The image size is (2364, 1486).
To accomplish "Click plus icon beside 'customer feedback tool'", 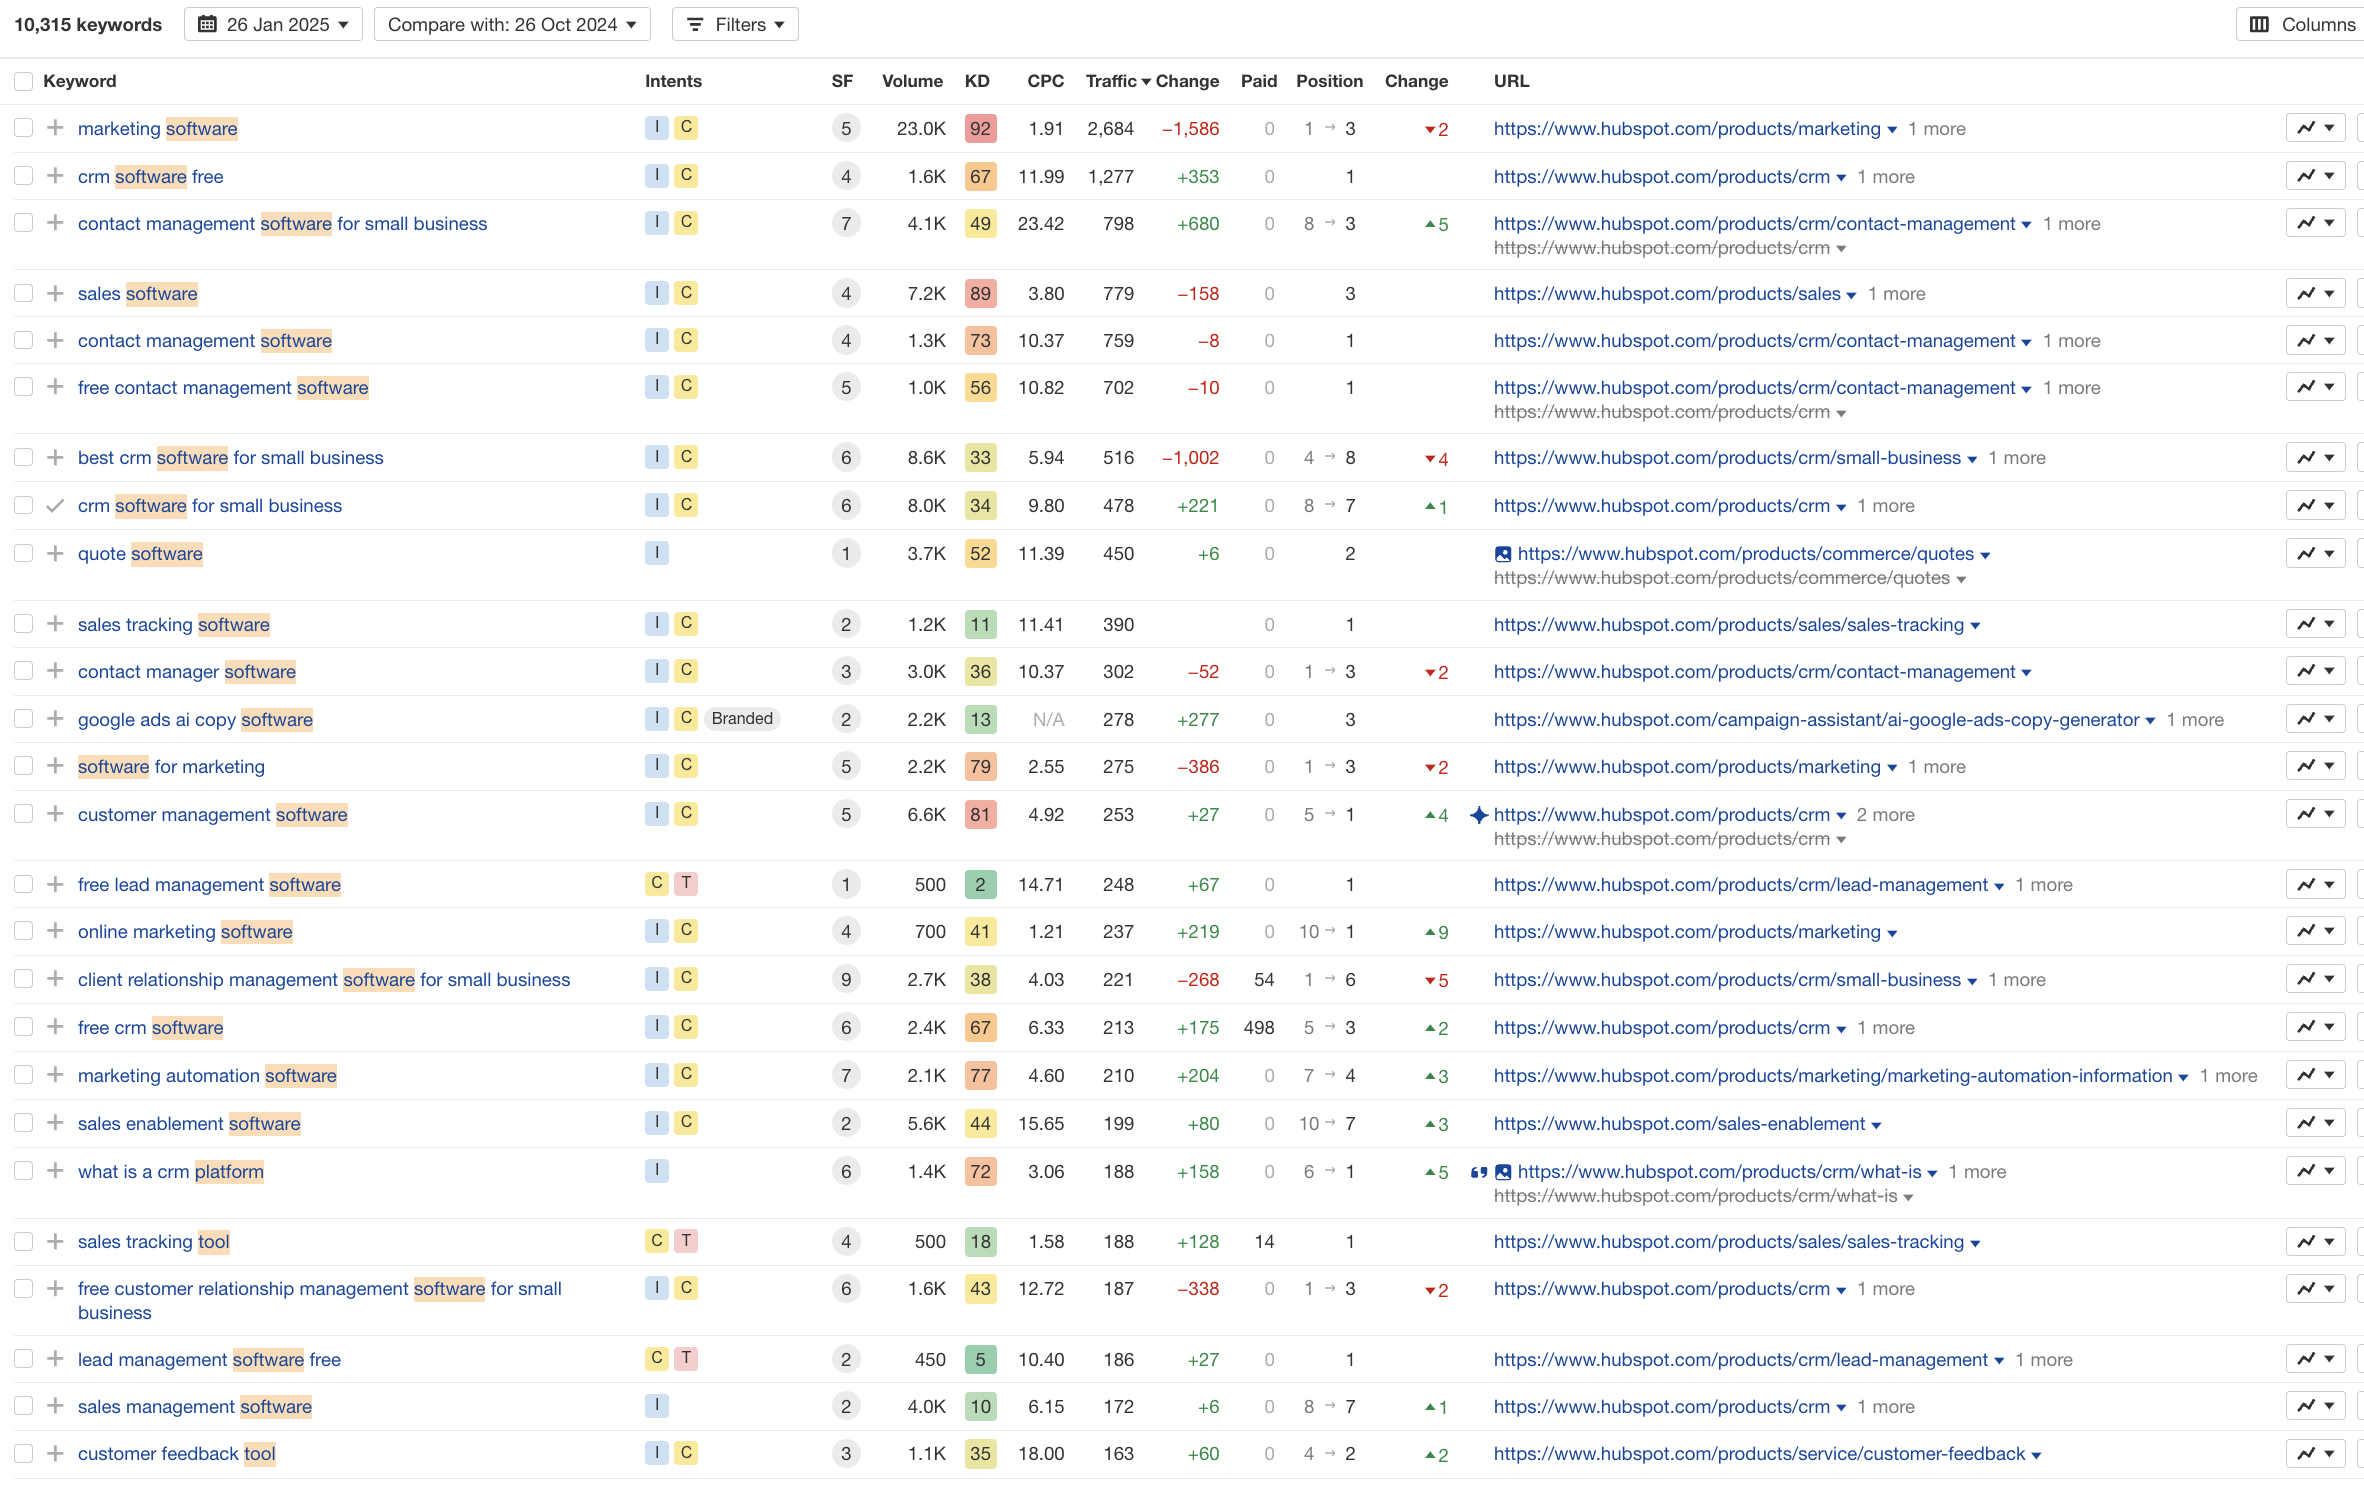I will click(55, 1453).
